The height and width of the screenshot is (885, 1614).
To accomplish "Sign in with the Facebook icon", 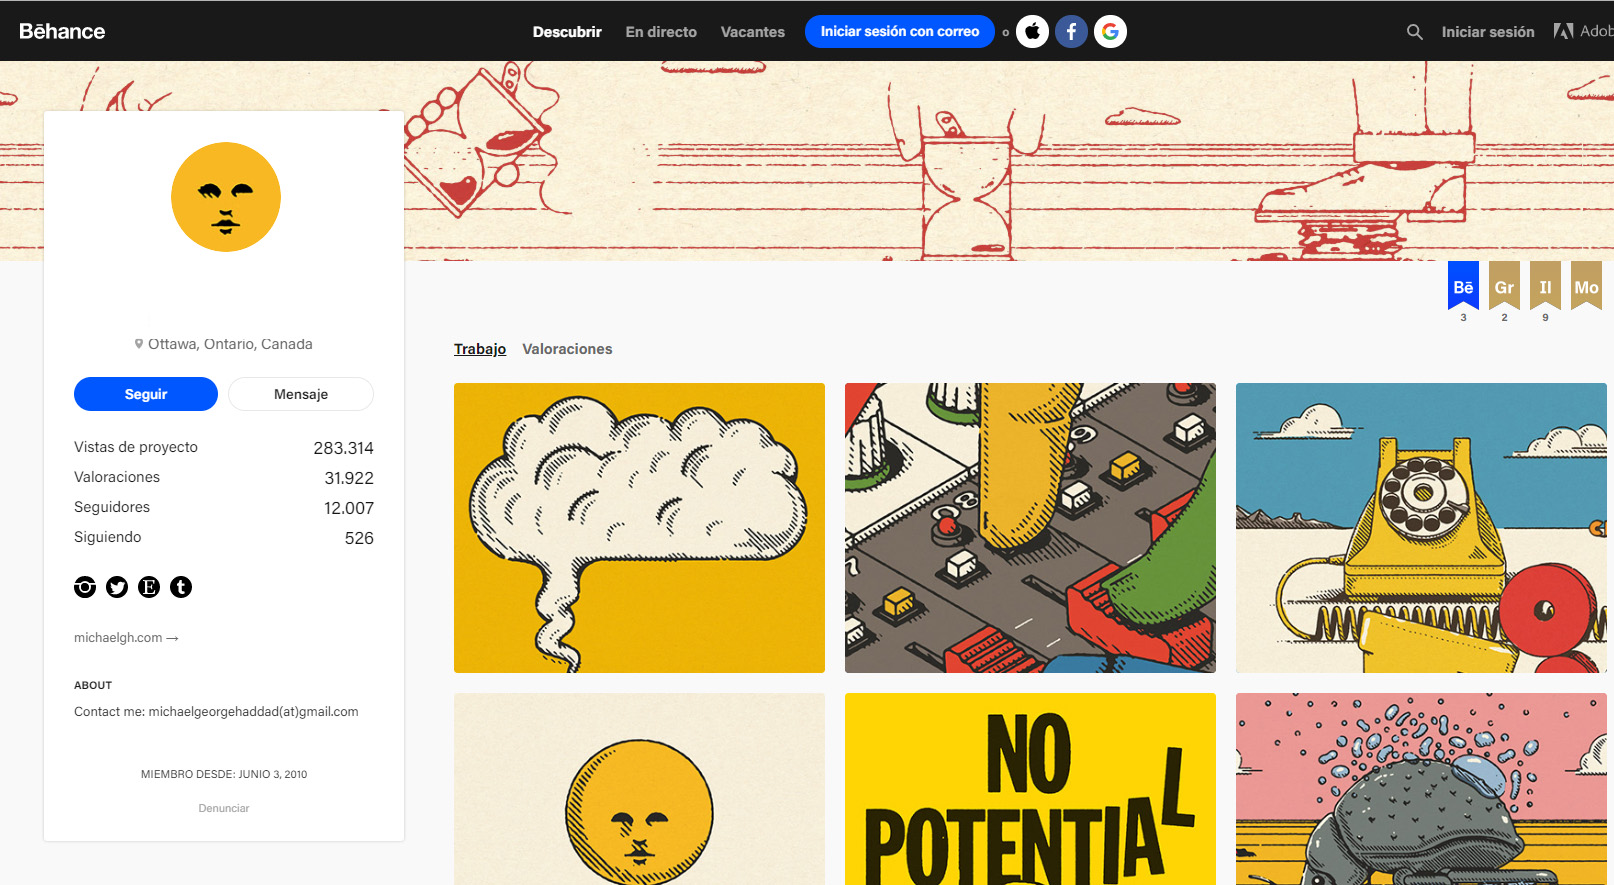I will (x=1071, y=32).
